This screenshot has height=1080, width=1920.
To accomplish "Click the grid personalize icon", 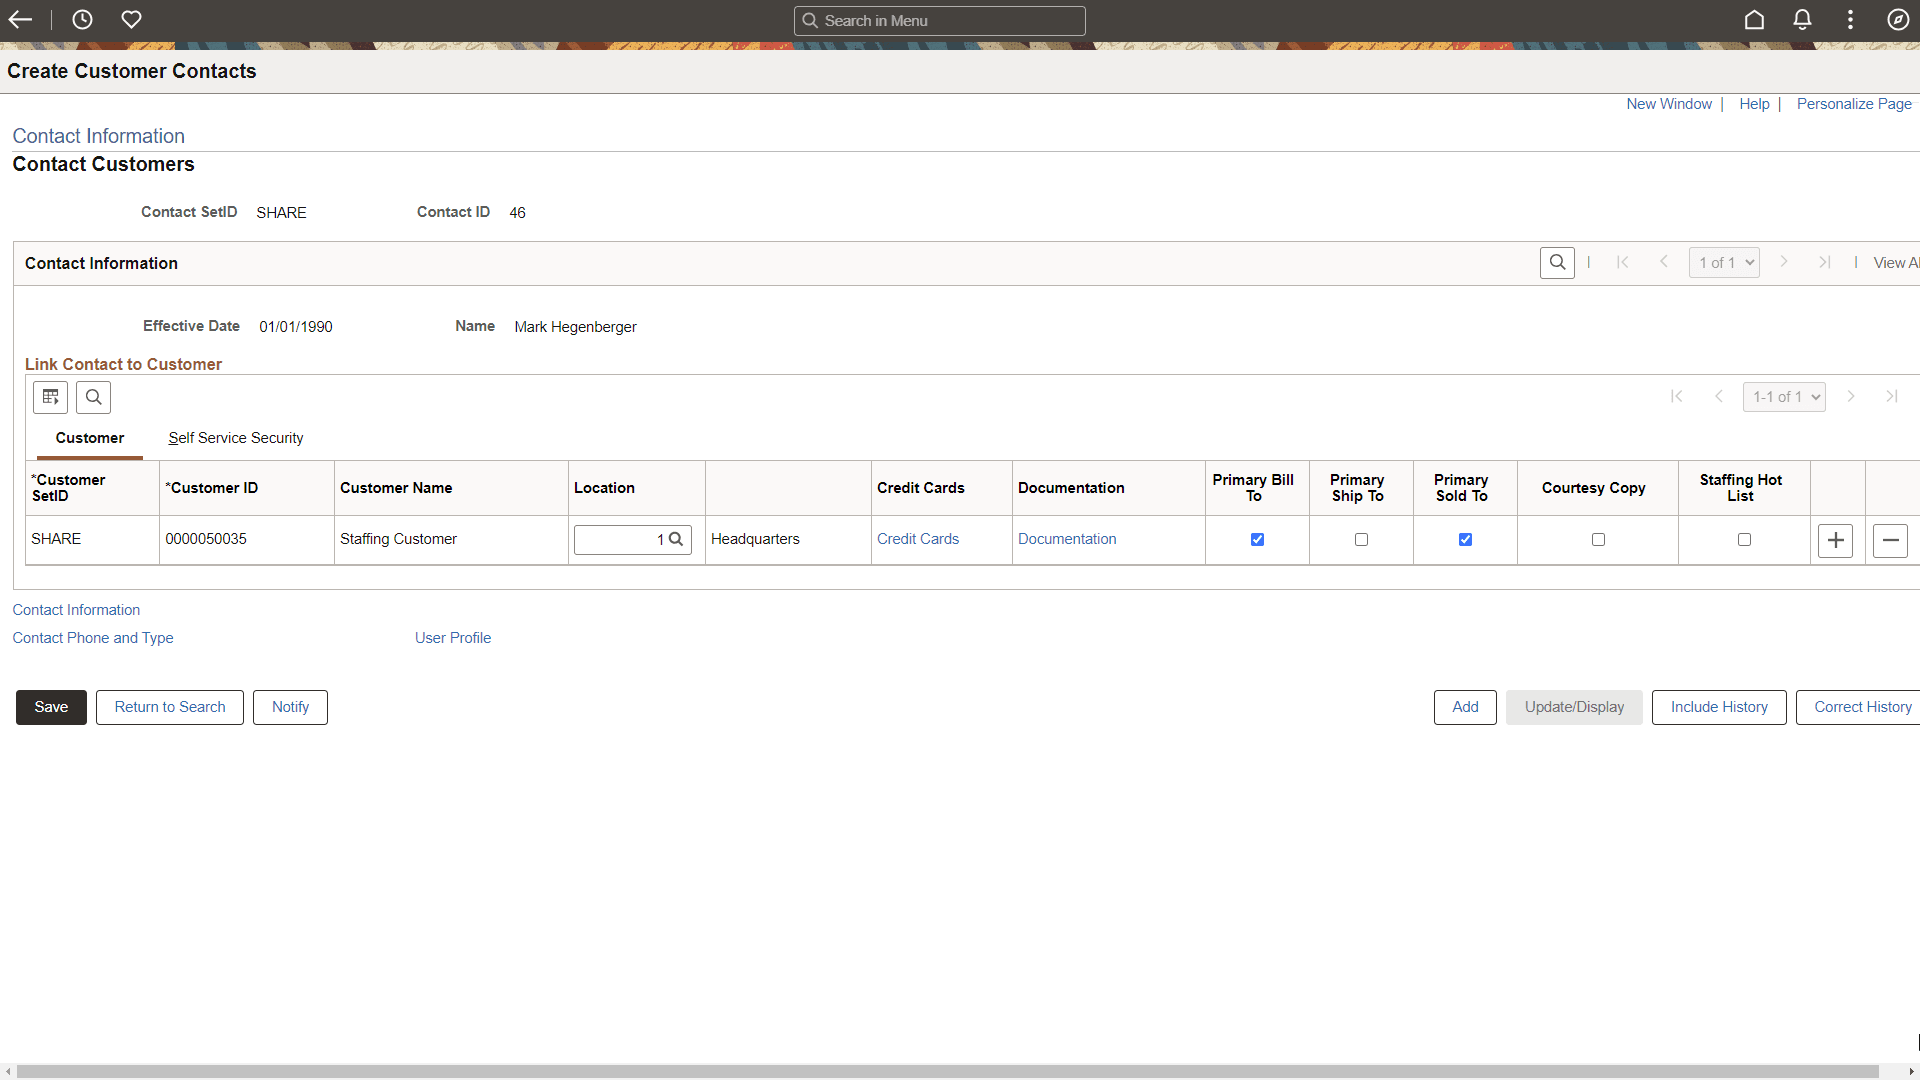I will tap(50, 397).
